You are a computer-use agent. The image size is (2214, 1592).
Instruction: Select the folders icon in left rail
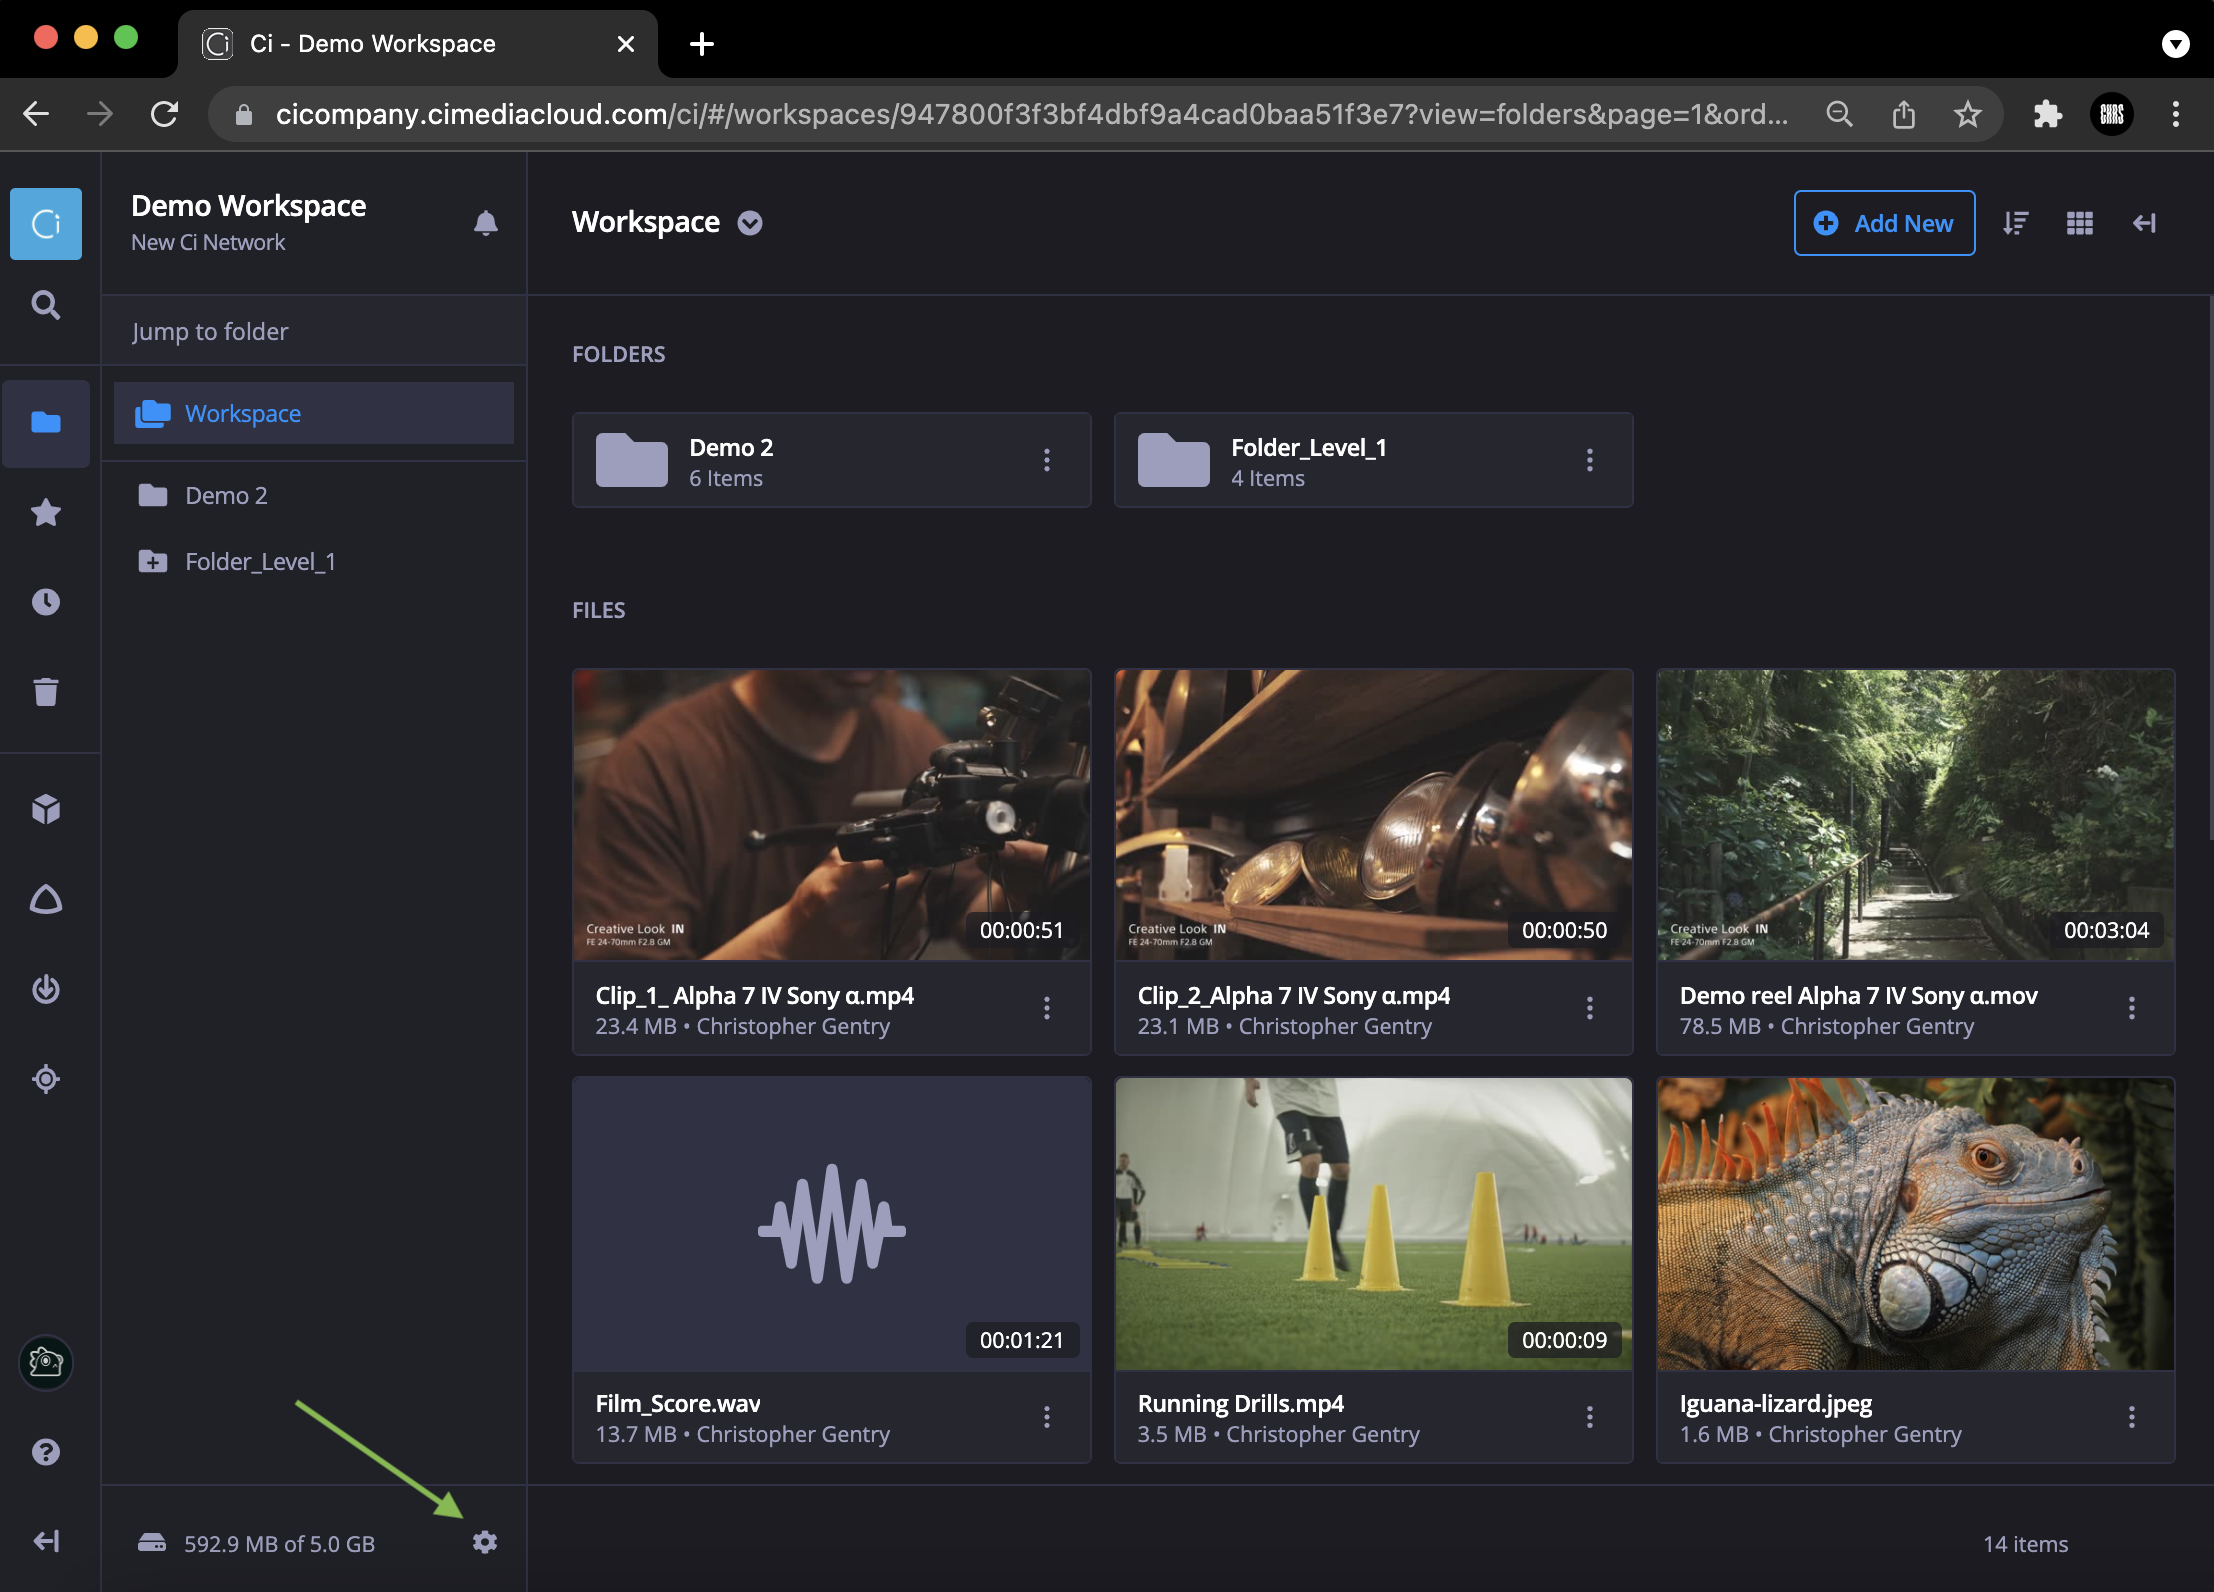(46, 422)
